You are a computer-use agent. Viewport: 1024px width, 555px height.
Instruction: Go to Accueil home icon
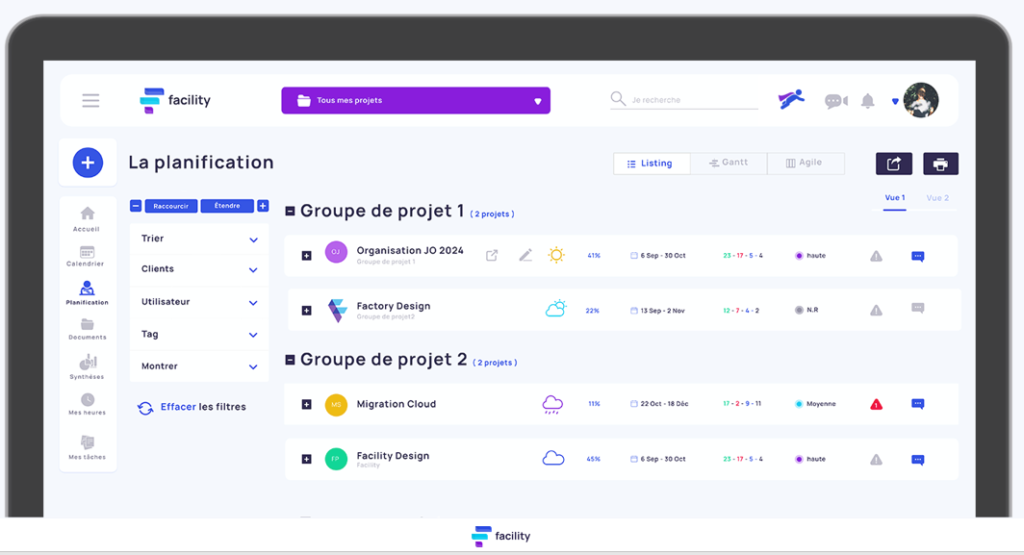click(87, 214)
